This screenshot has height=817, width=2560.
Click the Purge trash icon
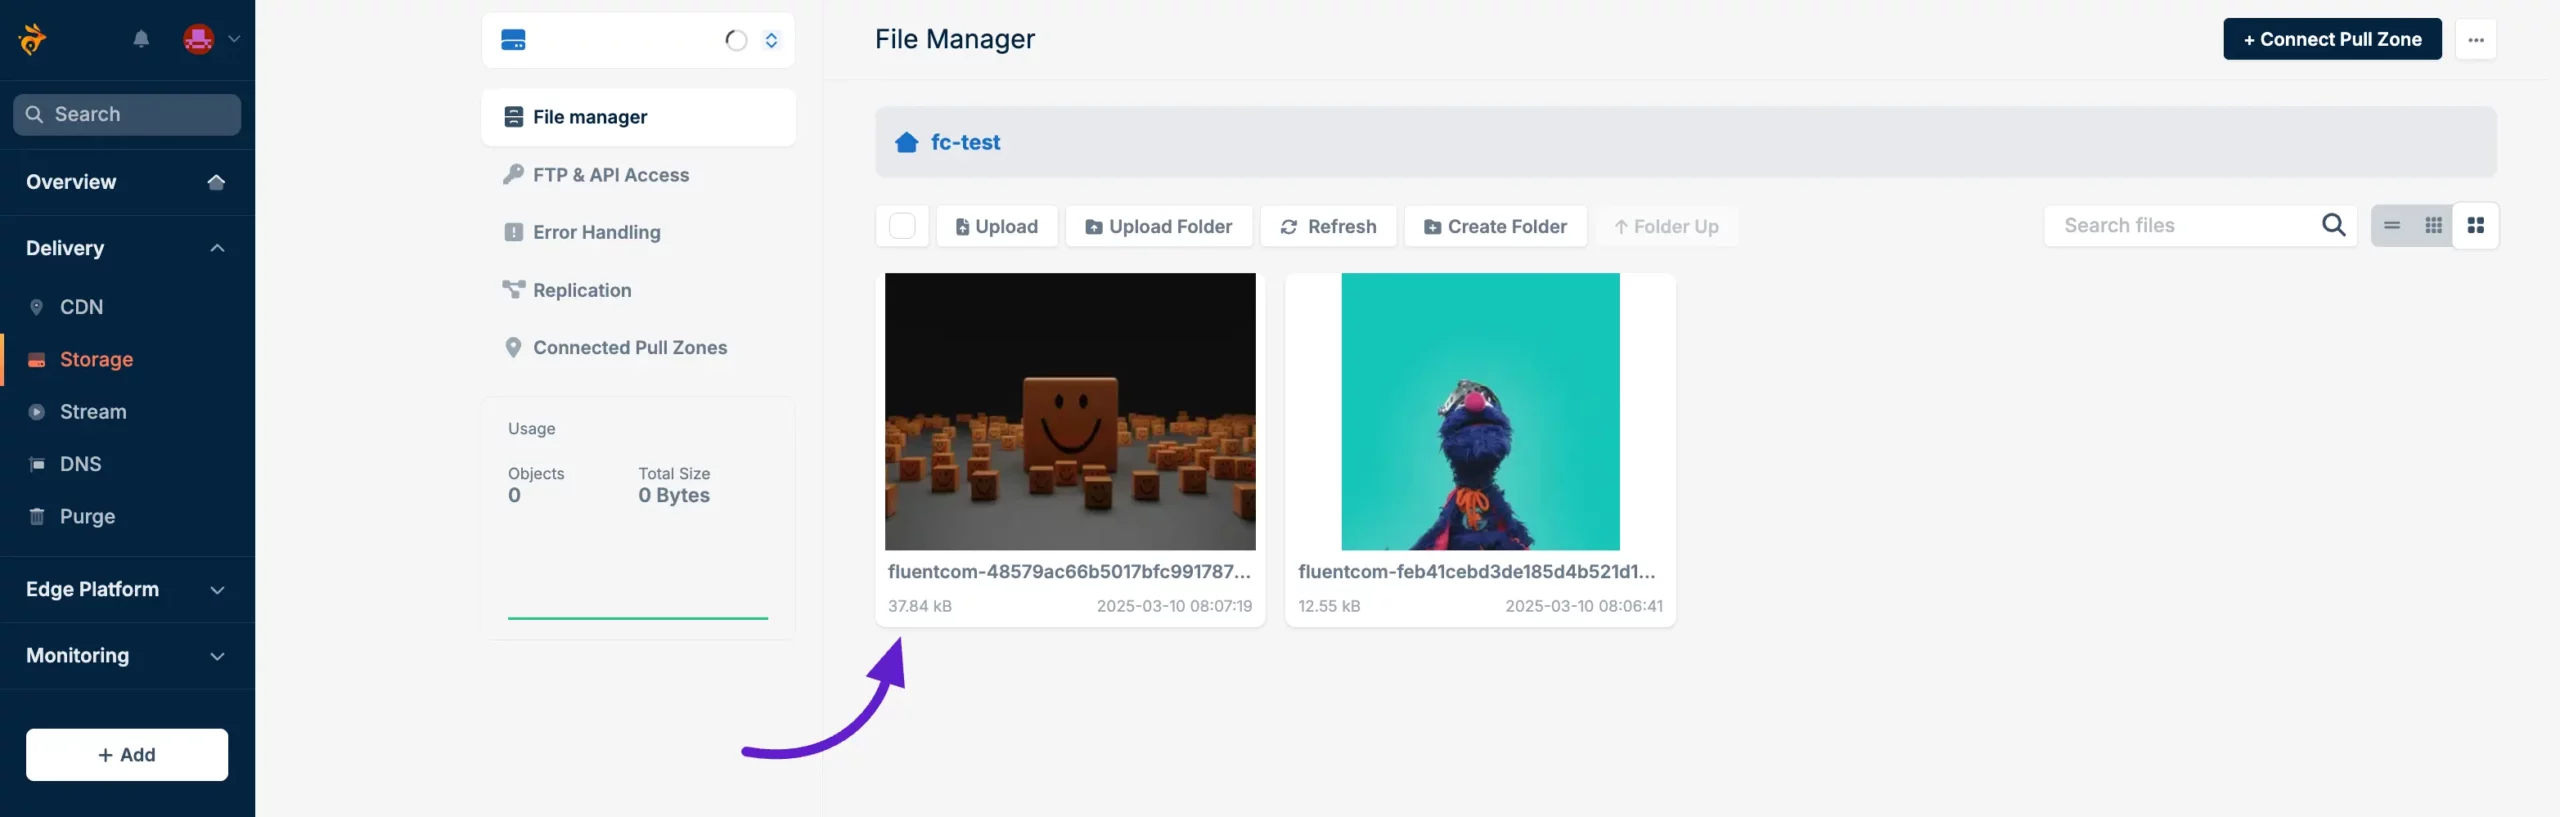tap(37, 516)
